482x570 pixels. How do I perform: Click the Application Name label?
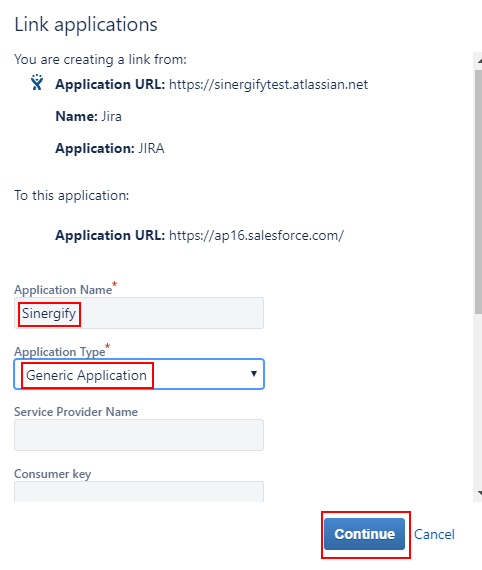click(63, 290)
